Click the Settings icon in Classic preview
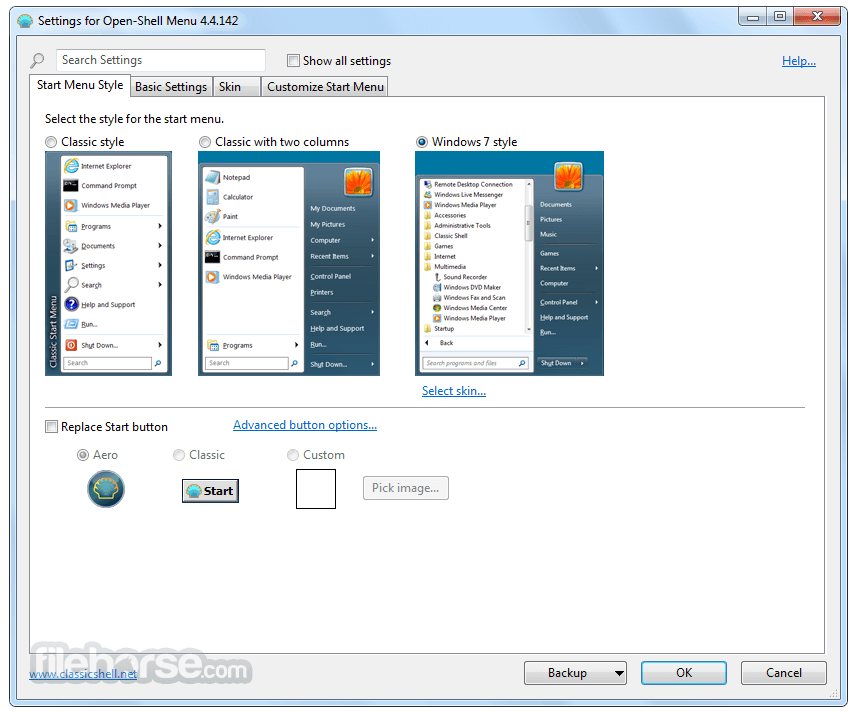This screenshot has width=855, height=714. 71,265
